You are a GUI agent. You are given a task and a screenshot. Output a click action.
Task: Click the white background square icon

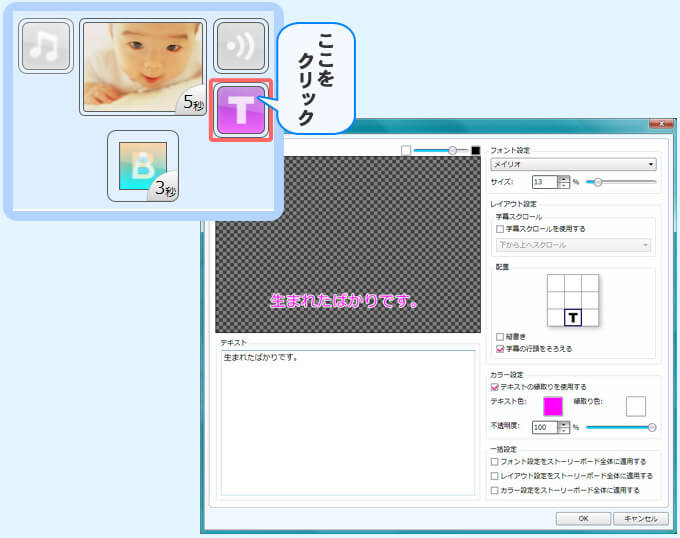406,150
